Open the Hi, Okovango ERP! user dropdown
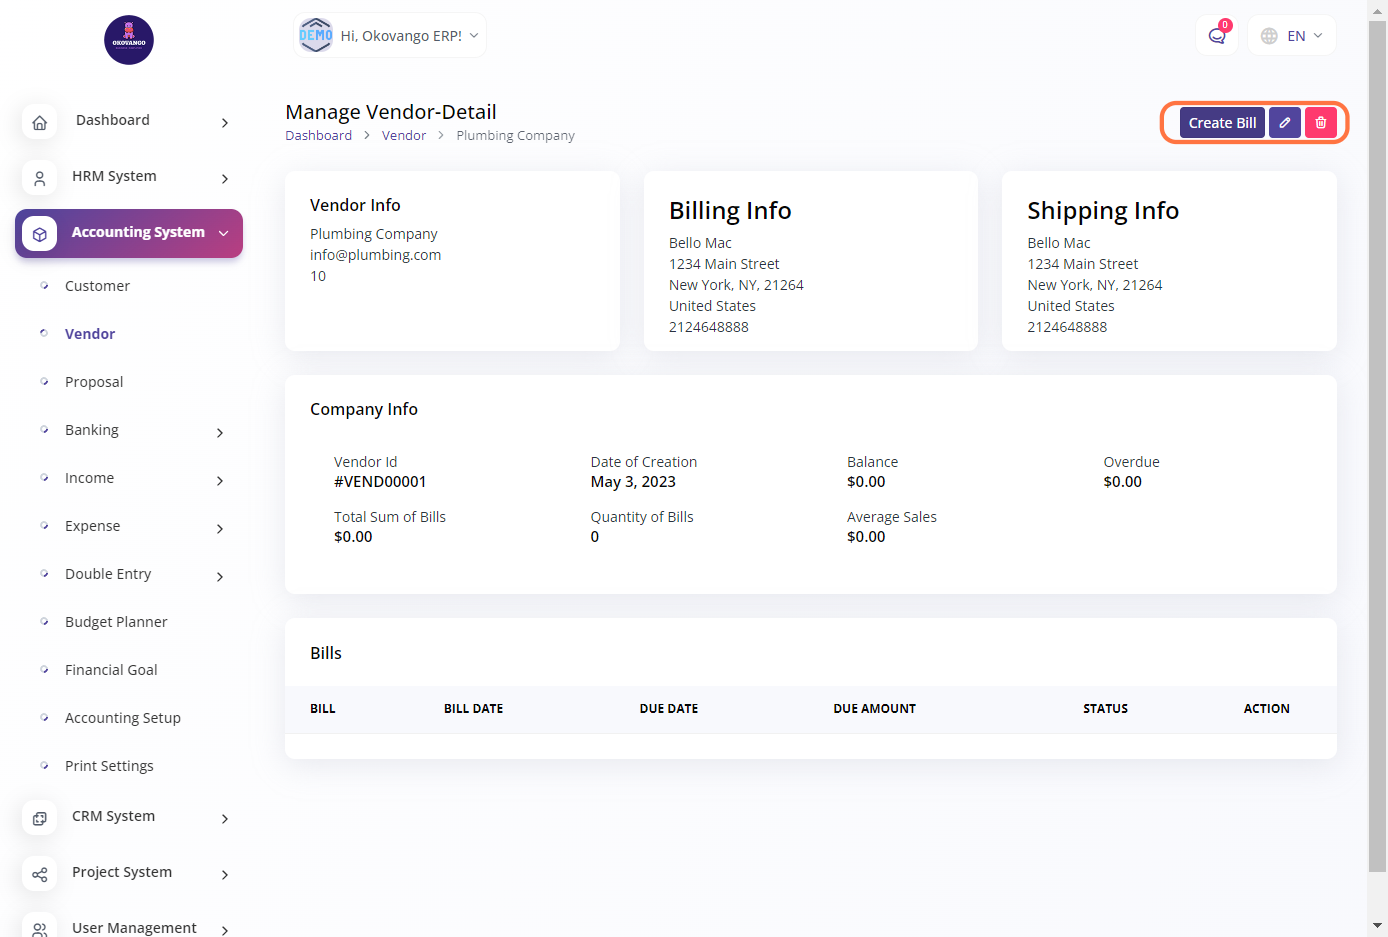 coord(390,36)
